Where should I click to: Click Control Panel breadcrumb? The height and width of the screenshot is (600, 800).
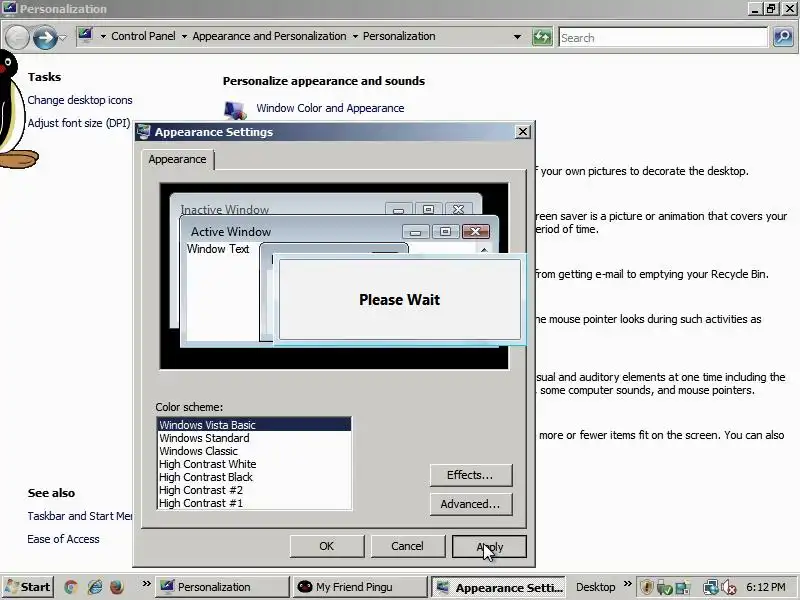pyautogui.click(x=143, y=36)
